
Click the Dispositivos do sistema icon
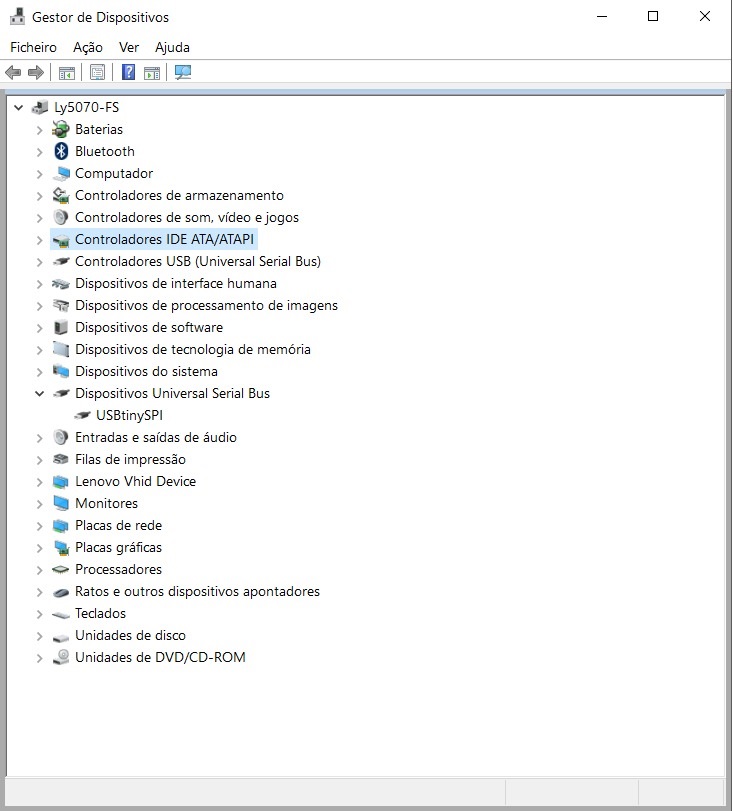61,371
